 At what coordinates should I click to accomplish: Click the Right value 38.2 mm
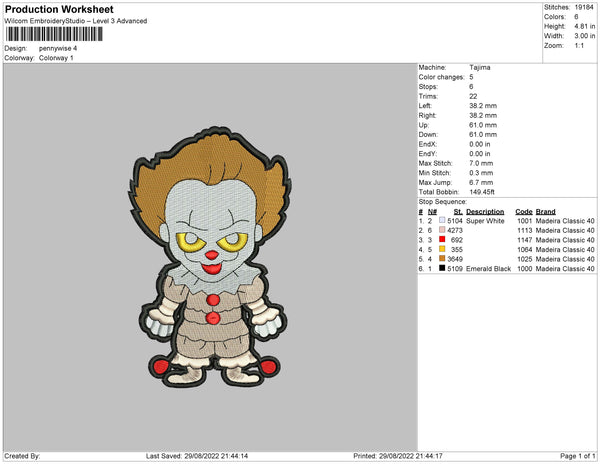click(x=483, y=115)
